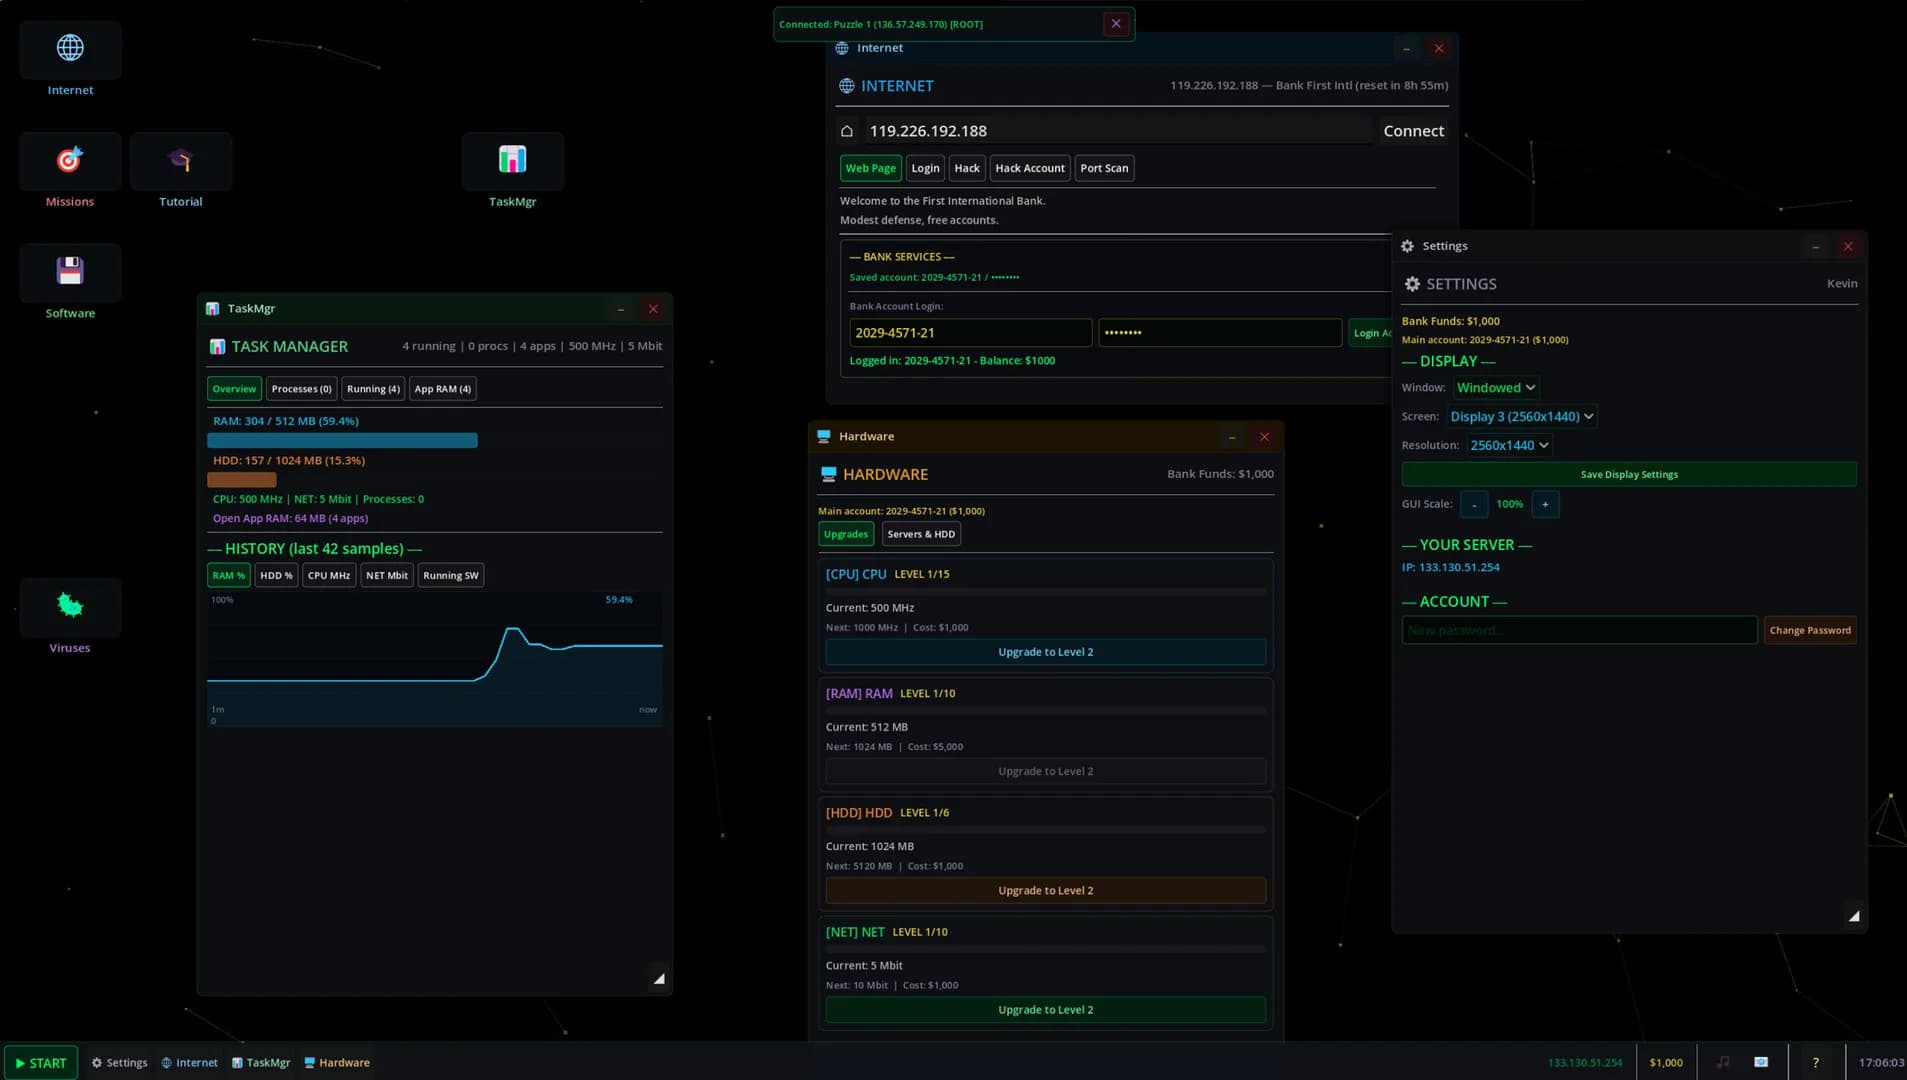Click the IP address field 119.226.192.188
The width and height of the screenshot is (1907, 1080).
tap(1117, 131)
